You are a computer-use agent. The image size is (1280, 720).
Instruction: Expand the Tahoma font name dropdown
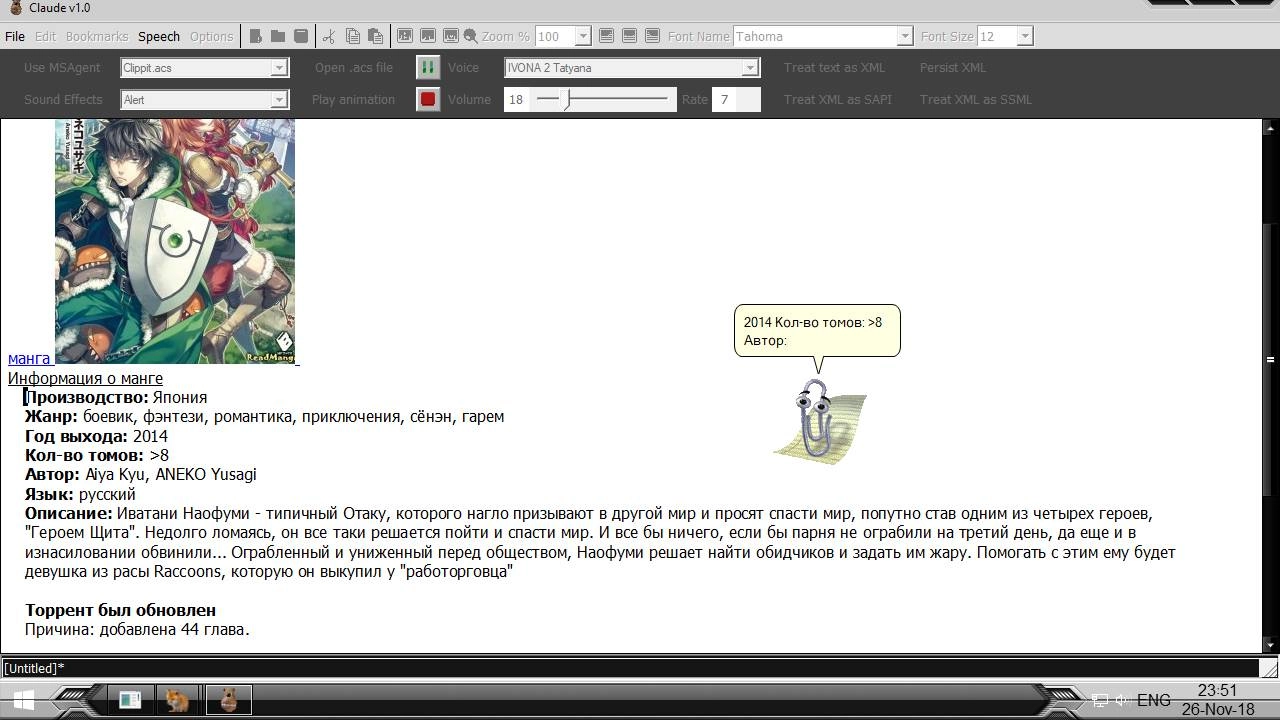[904, 36]
